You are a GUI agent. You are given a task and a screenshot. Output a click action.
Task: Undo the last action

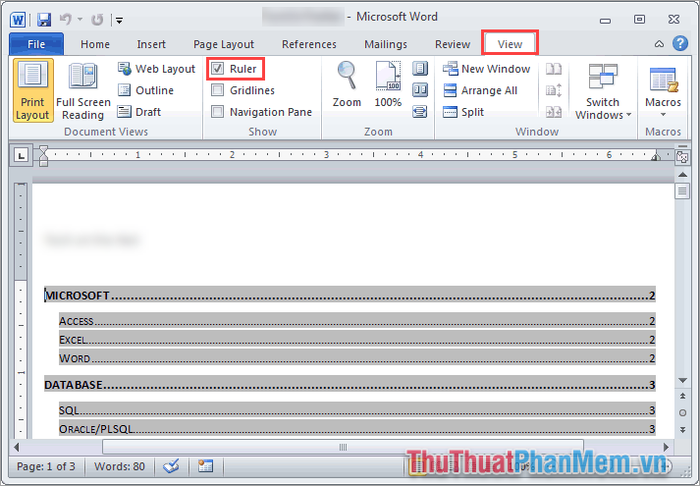(x=66, y=19)
